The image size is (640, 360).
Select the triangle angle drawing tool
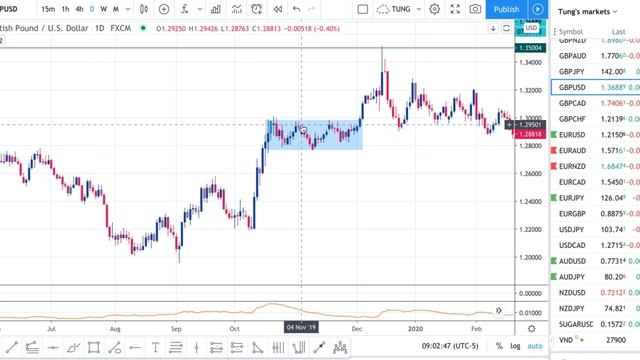258,347
